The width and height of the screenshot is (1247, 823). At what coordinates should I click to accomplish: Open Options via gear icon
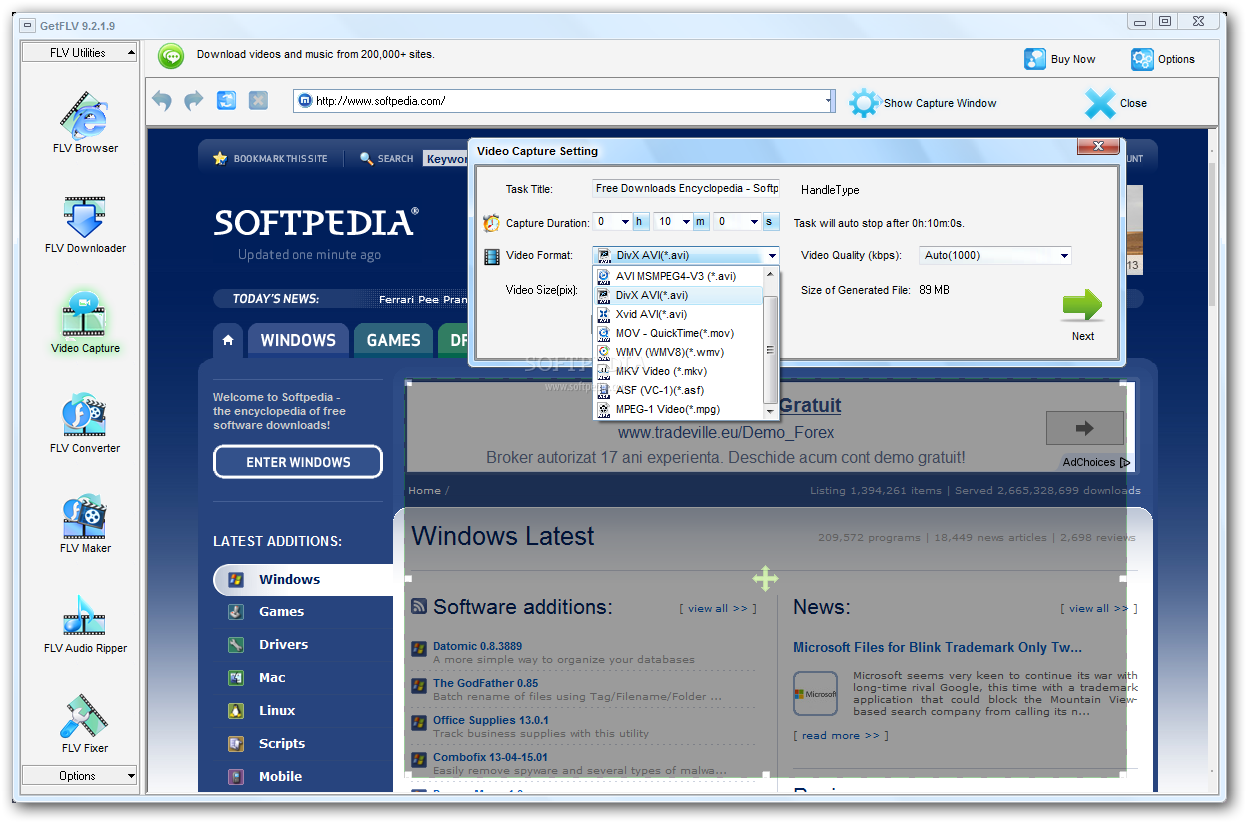(1142, 59)
